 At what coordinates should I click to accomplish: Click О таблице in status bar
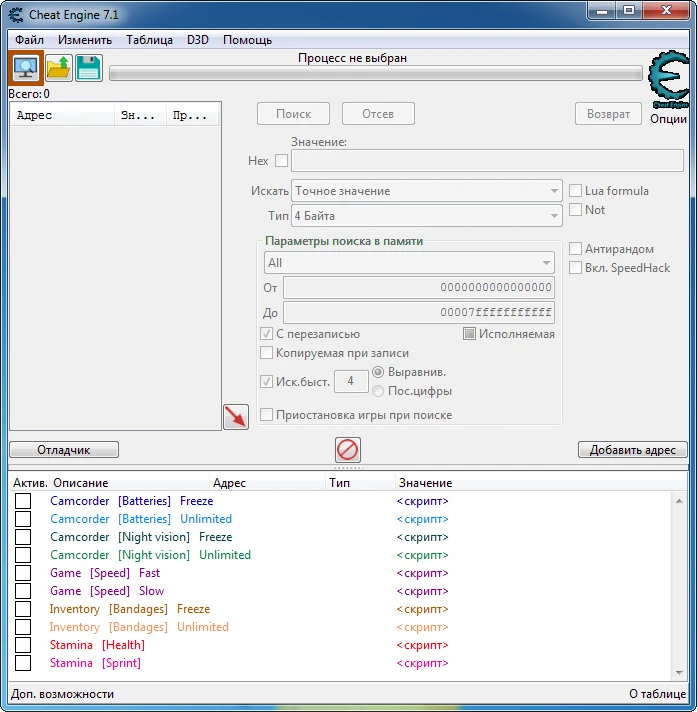pos(657,694)
